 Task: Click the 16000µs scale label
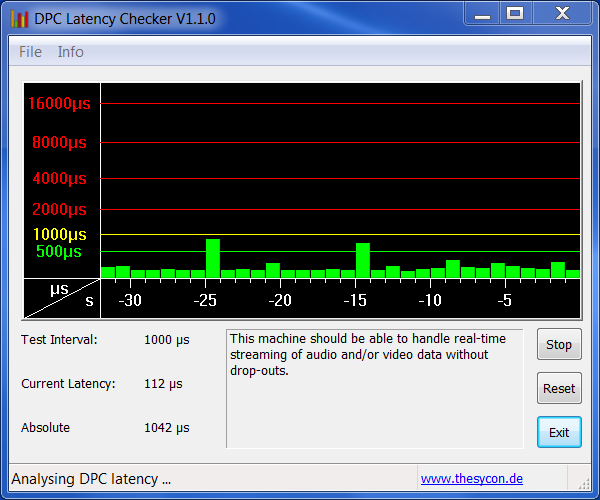pyautogui.click(x=59, y=103)
